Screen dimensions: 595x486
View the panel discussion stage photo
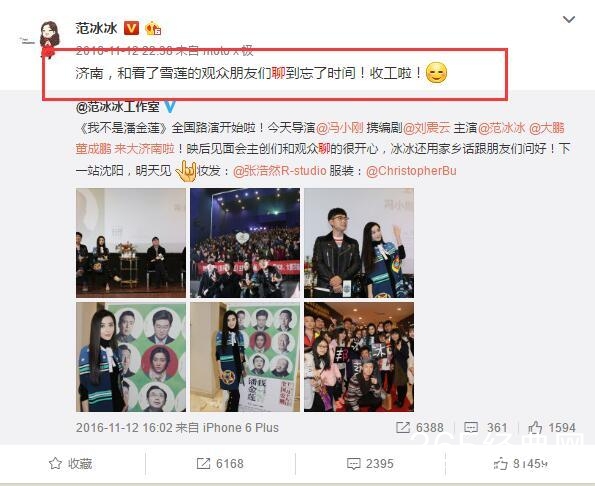point(131,243)
